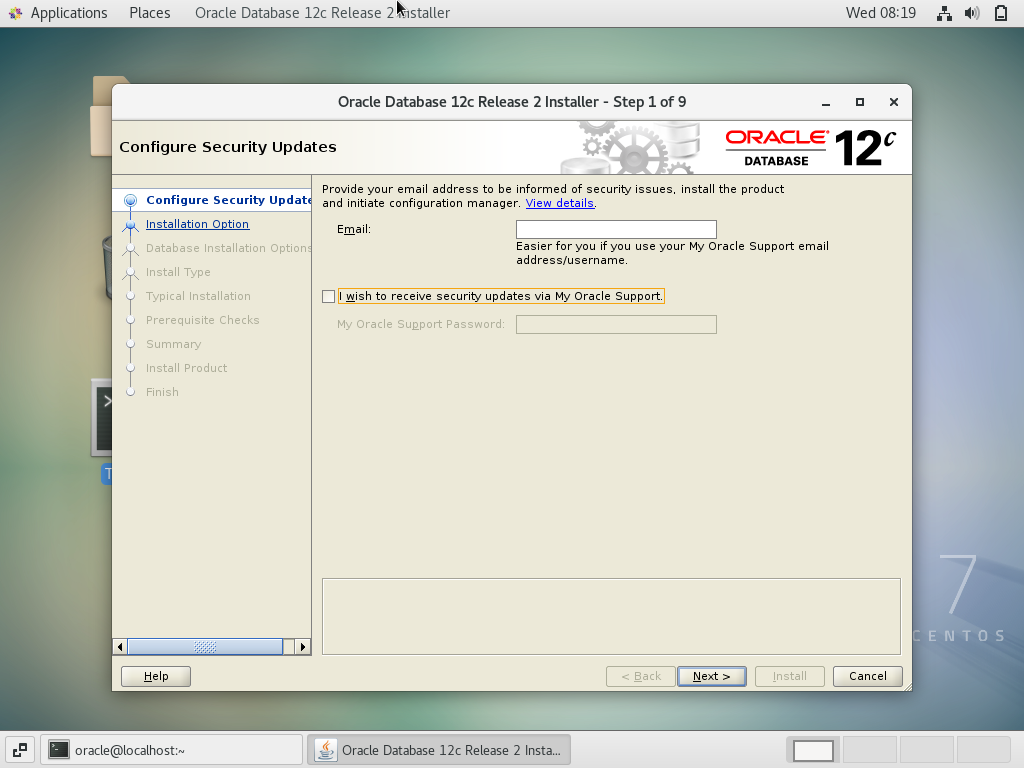This screenshot has width=1024, height=768.
Task: Switch to the fourth workspace in switcher
Action: [x=984, y=750]
